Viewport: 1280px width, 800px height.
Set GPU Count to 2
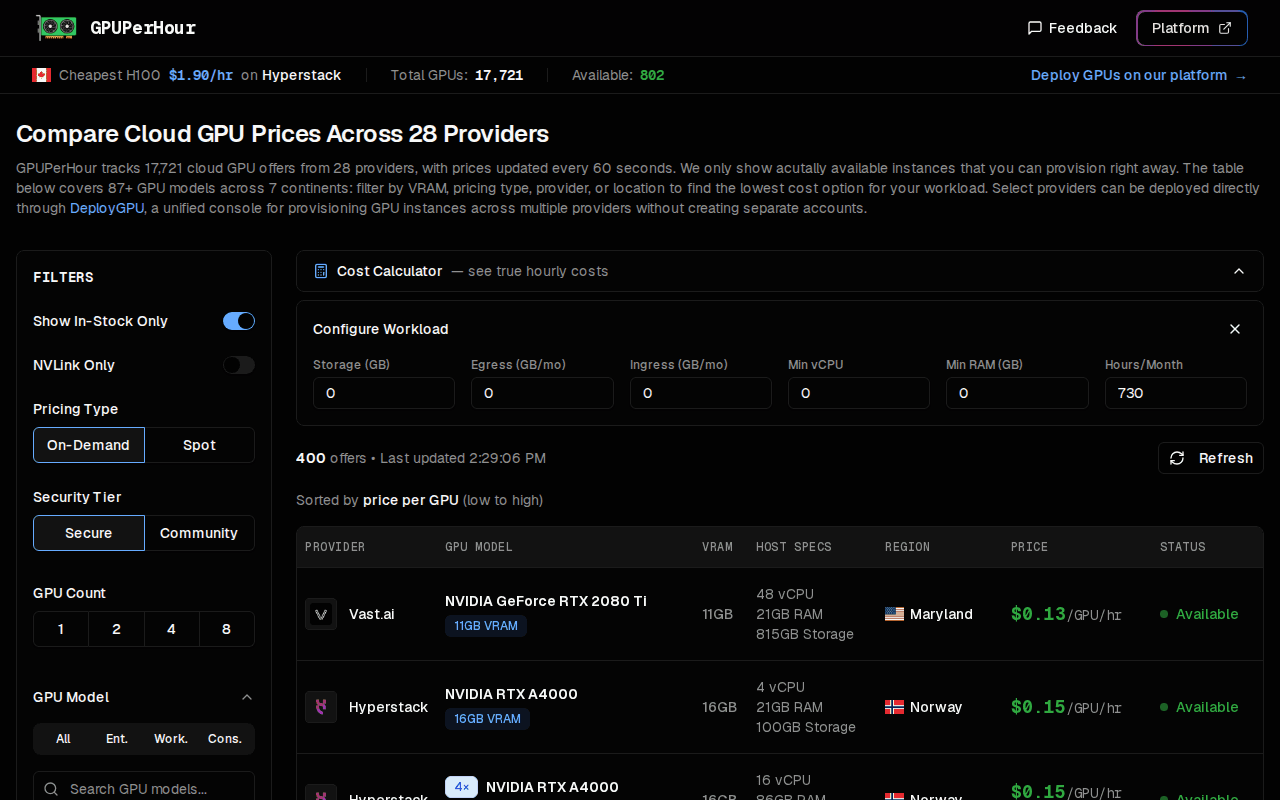(x=116, y=629)
